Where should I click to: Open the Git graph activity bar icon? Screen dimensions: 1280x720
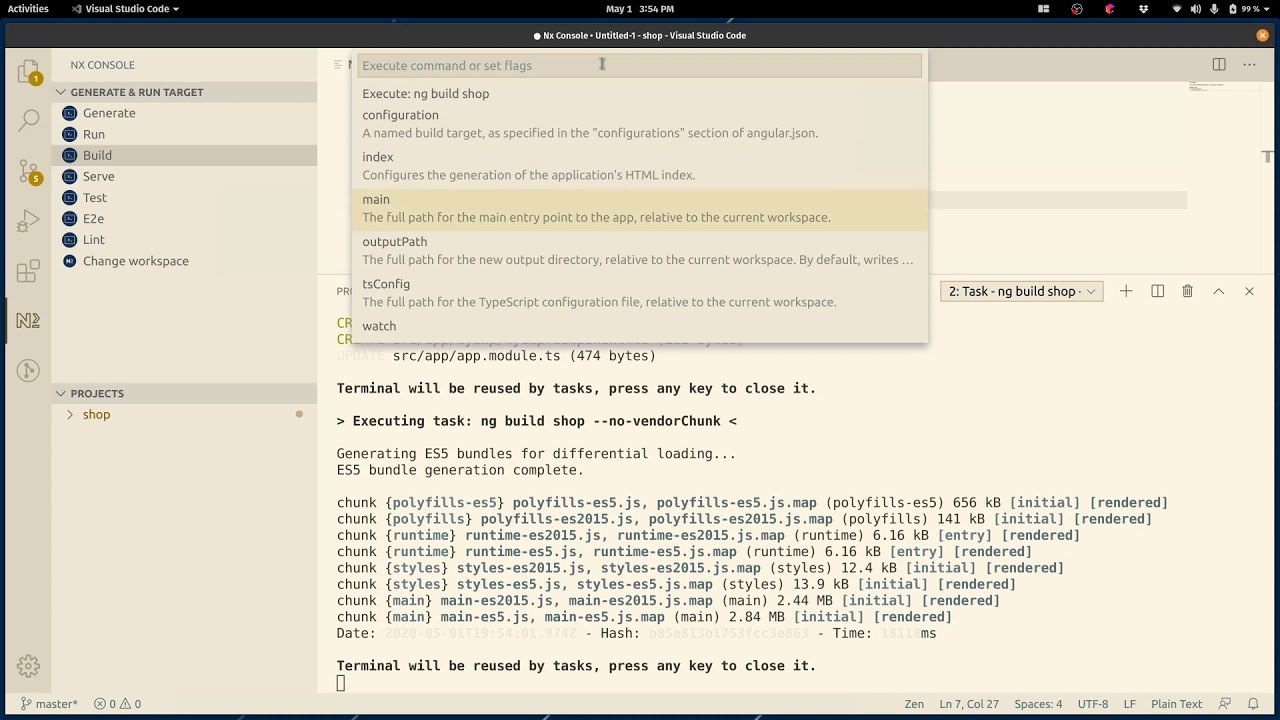(x=28, y=371)
